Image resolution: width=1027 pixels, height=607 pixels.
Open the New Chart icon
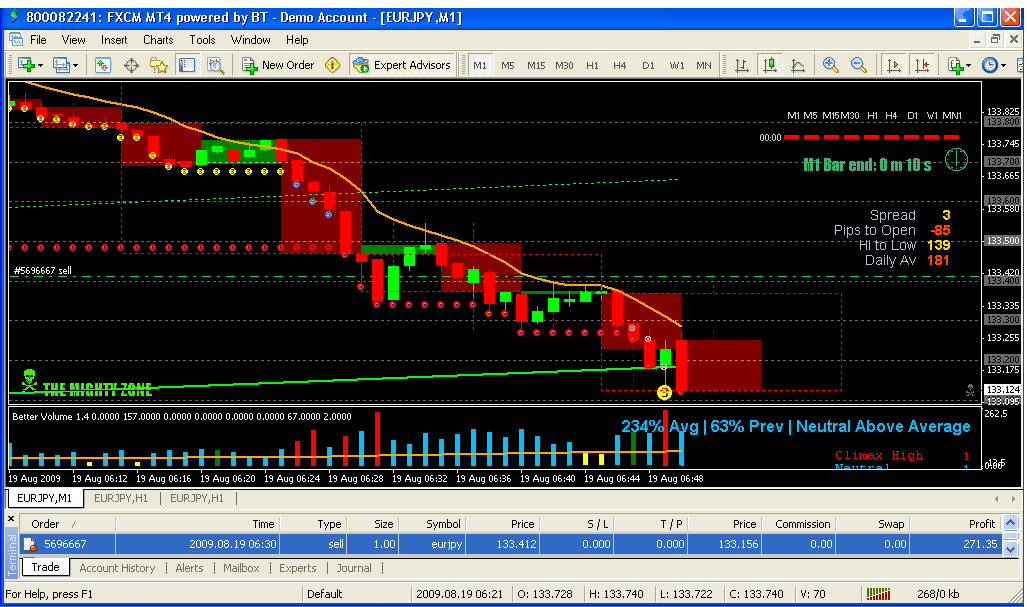pos(27,65)
